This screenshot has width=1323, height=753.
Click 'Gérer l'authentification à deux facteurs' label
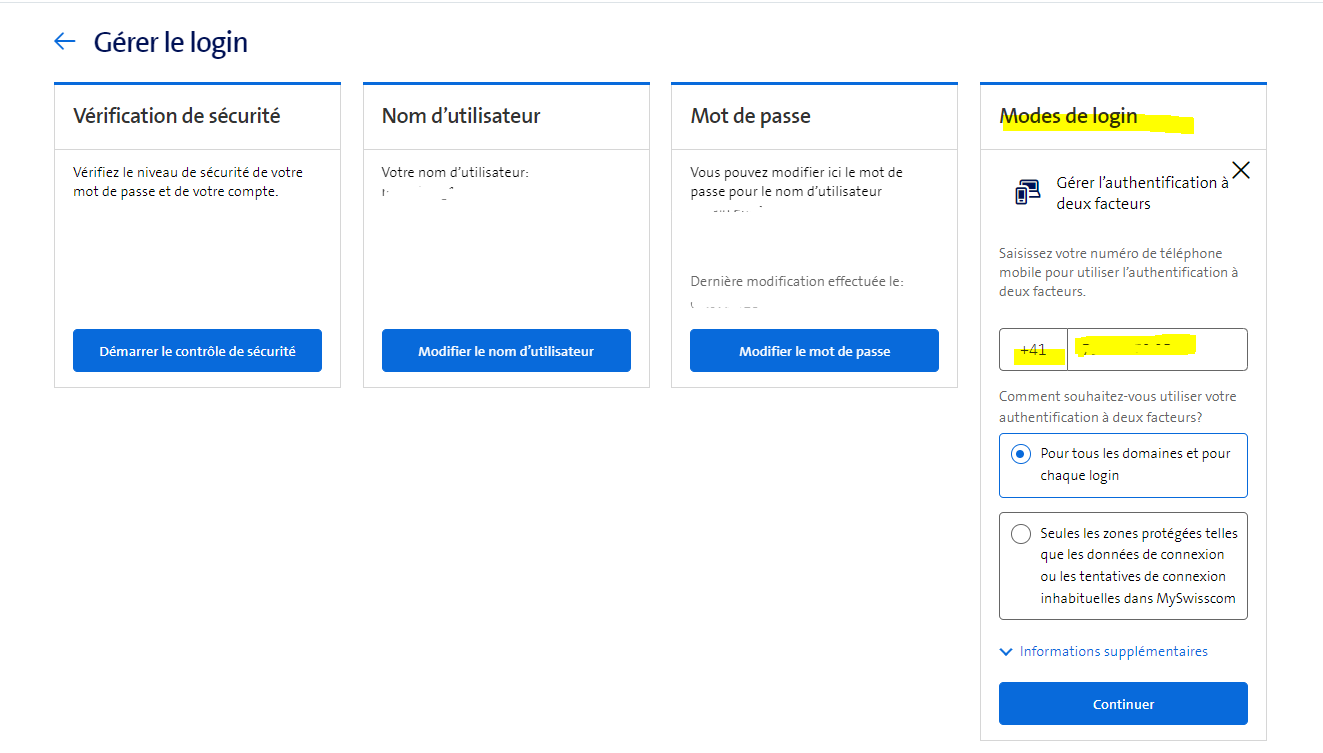pos(1142,193)
